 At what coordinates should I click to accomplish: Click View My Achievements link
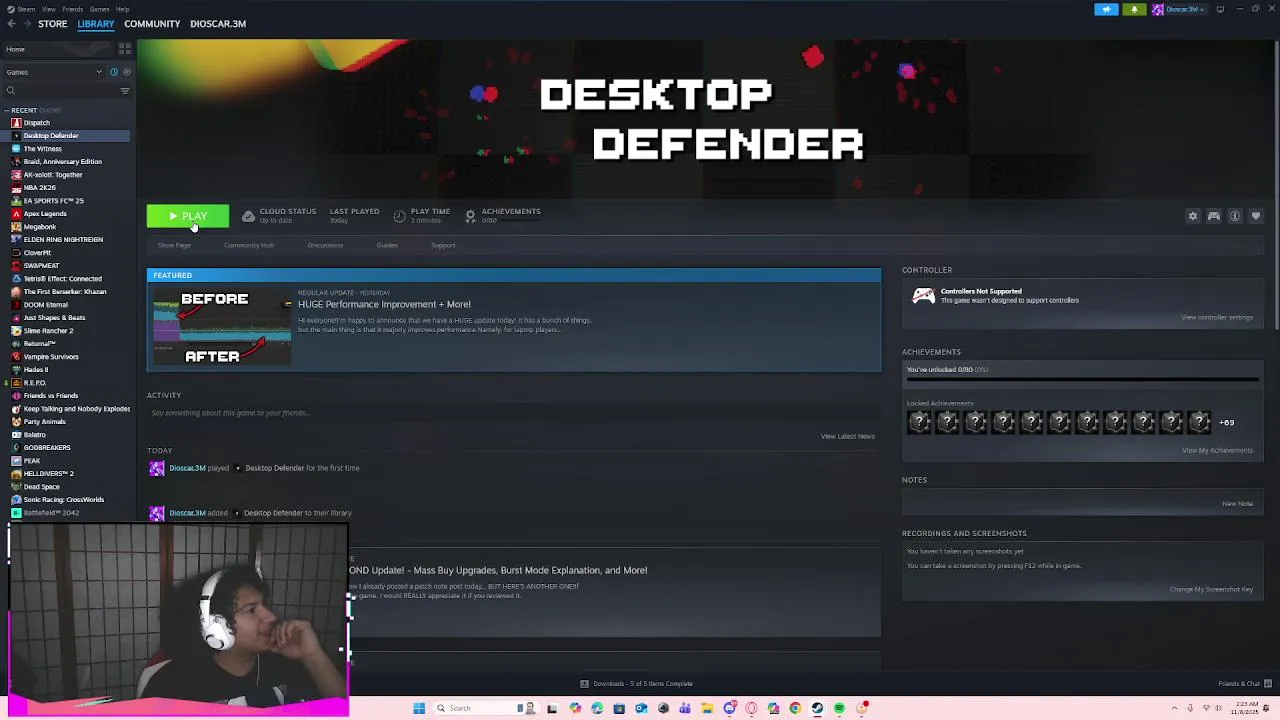(1217, 450)
